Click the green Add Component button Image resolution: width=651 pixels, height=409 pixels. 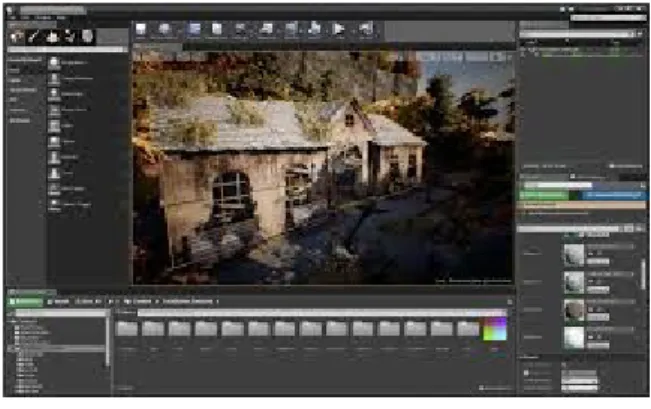(x=544, y=195)
